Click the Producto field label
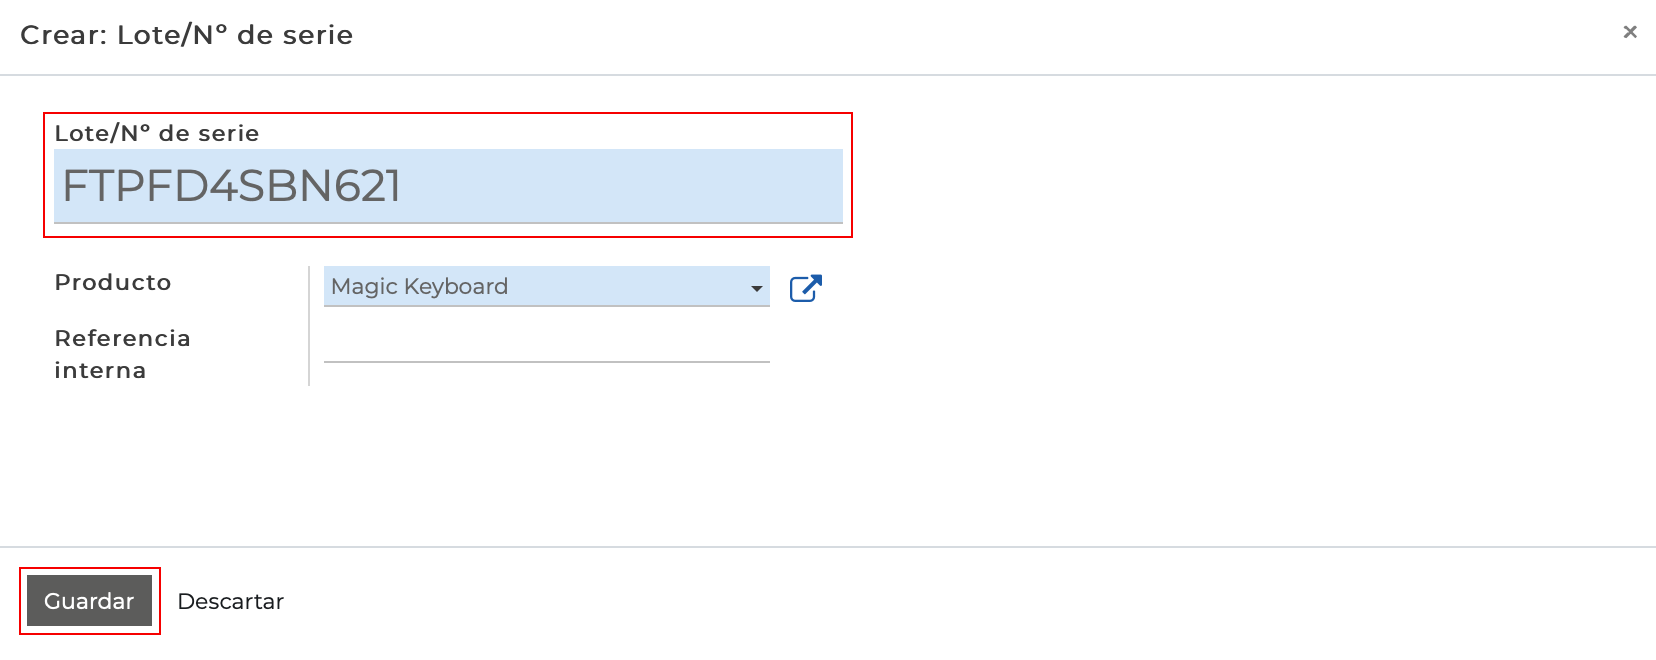The image size is (1656, 660). coord(113,282)
